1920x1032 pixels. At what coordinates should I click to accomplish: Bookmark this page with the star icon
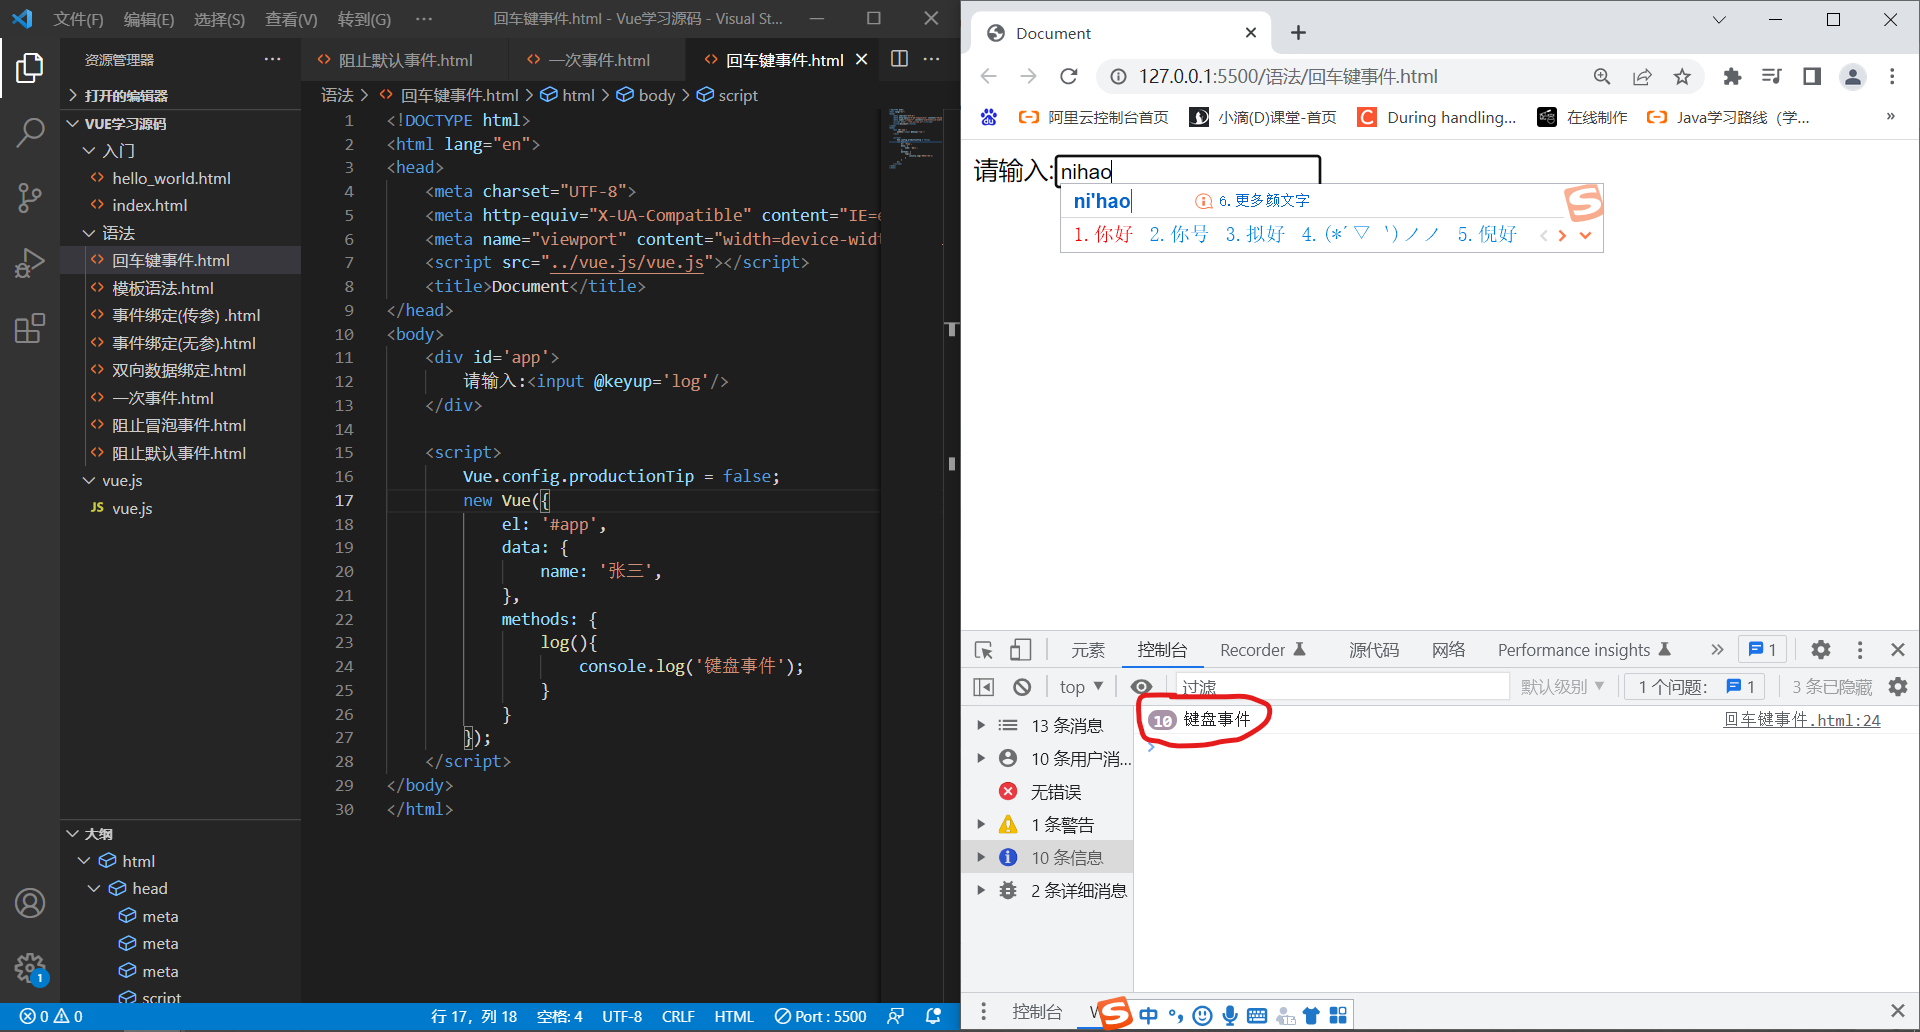tap(1682, 77)
